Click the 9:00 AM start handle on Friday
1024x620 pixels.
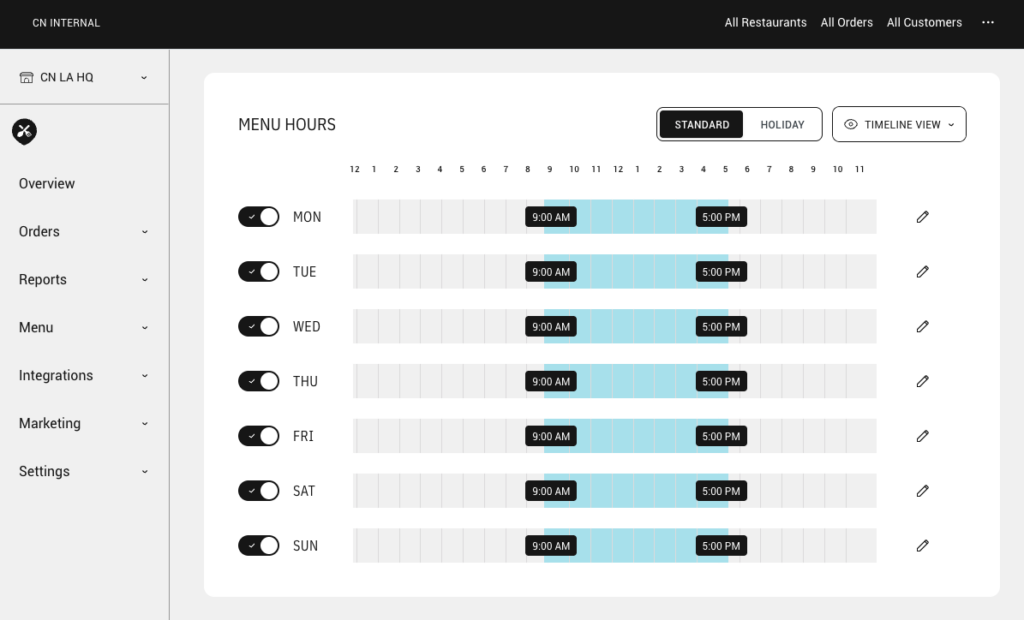[551, 436]
